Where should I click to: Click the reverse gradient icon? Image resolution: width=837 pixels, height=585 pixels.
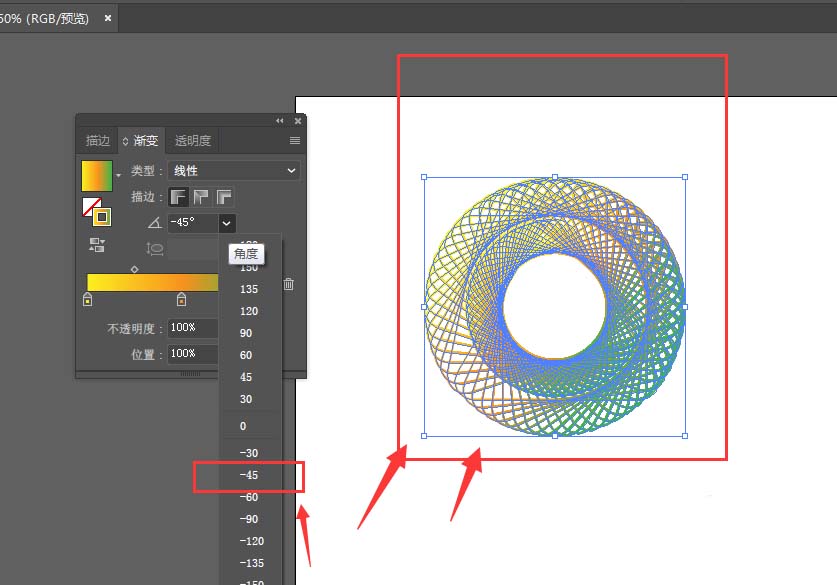click(97, 245)
